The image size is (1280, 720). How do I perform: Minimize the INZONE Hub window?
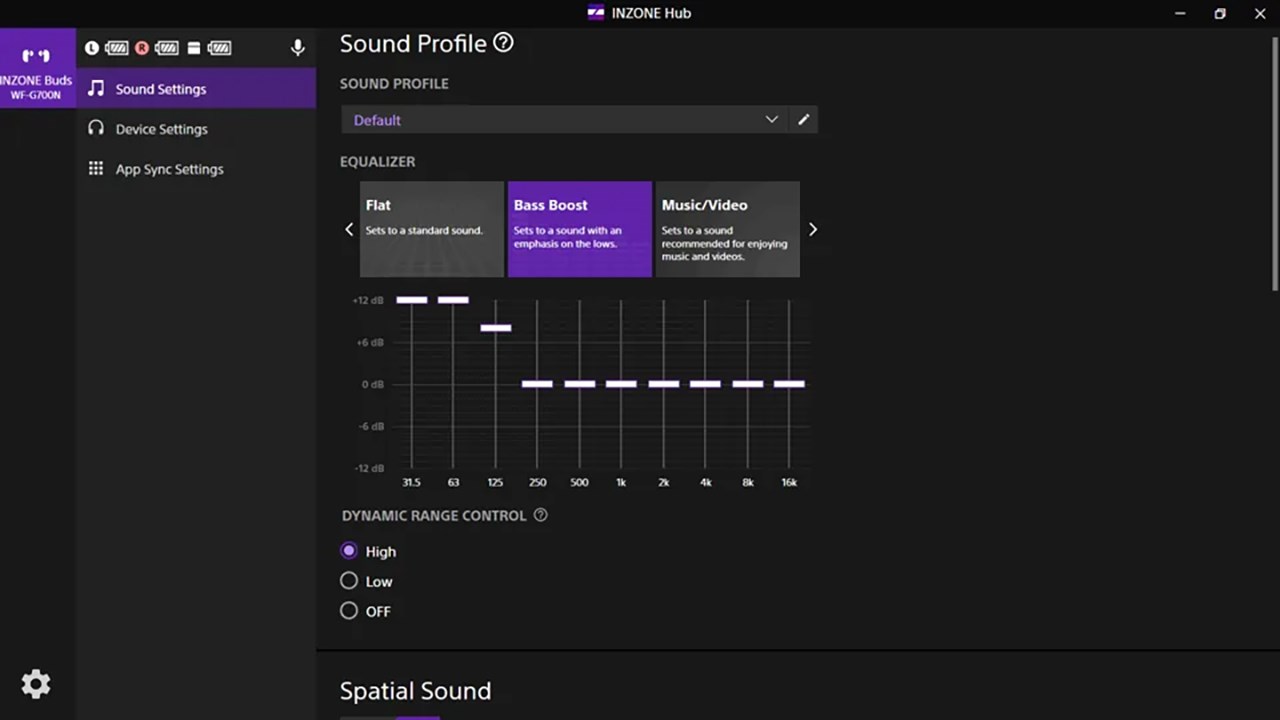coord(1181,13)
